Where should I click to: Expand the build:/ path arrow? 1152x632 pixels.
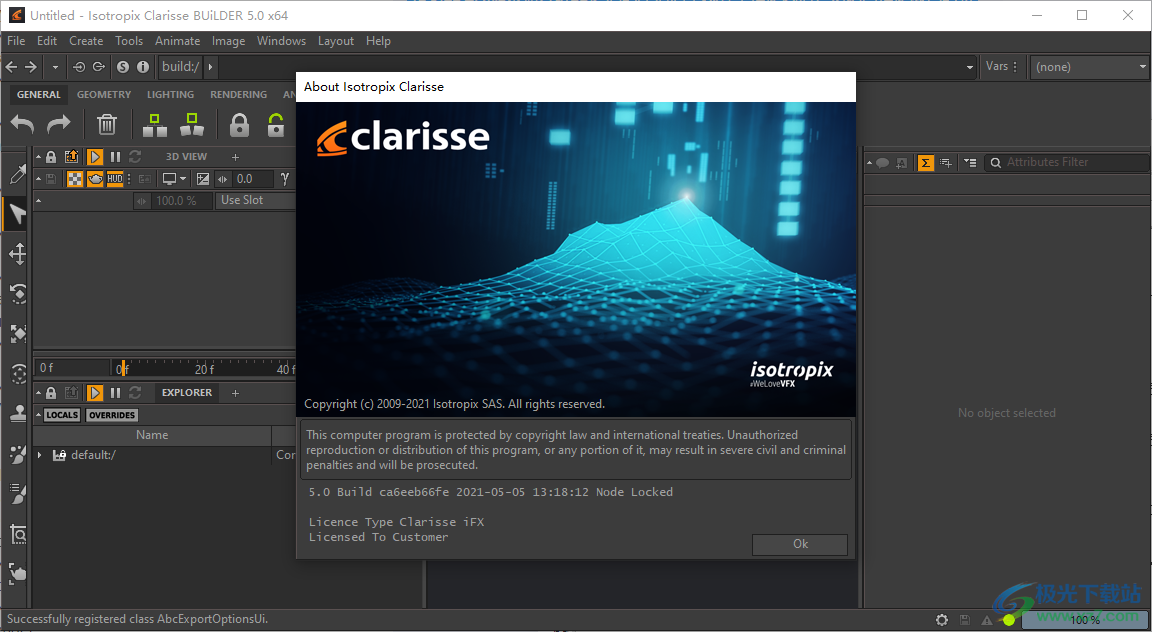pos(210,67)
